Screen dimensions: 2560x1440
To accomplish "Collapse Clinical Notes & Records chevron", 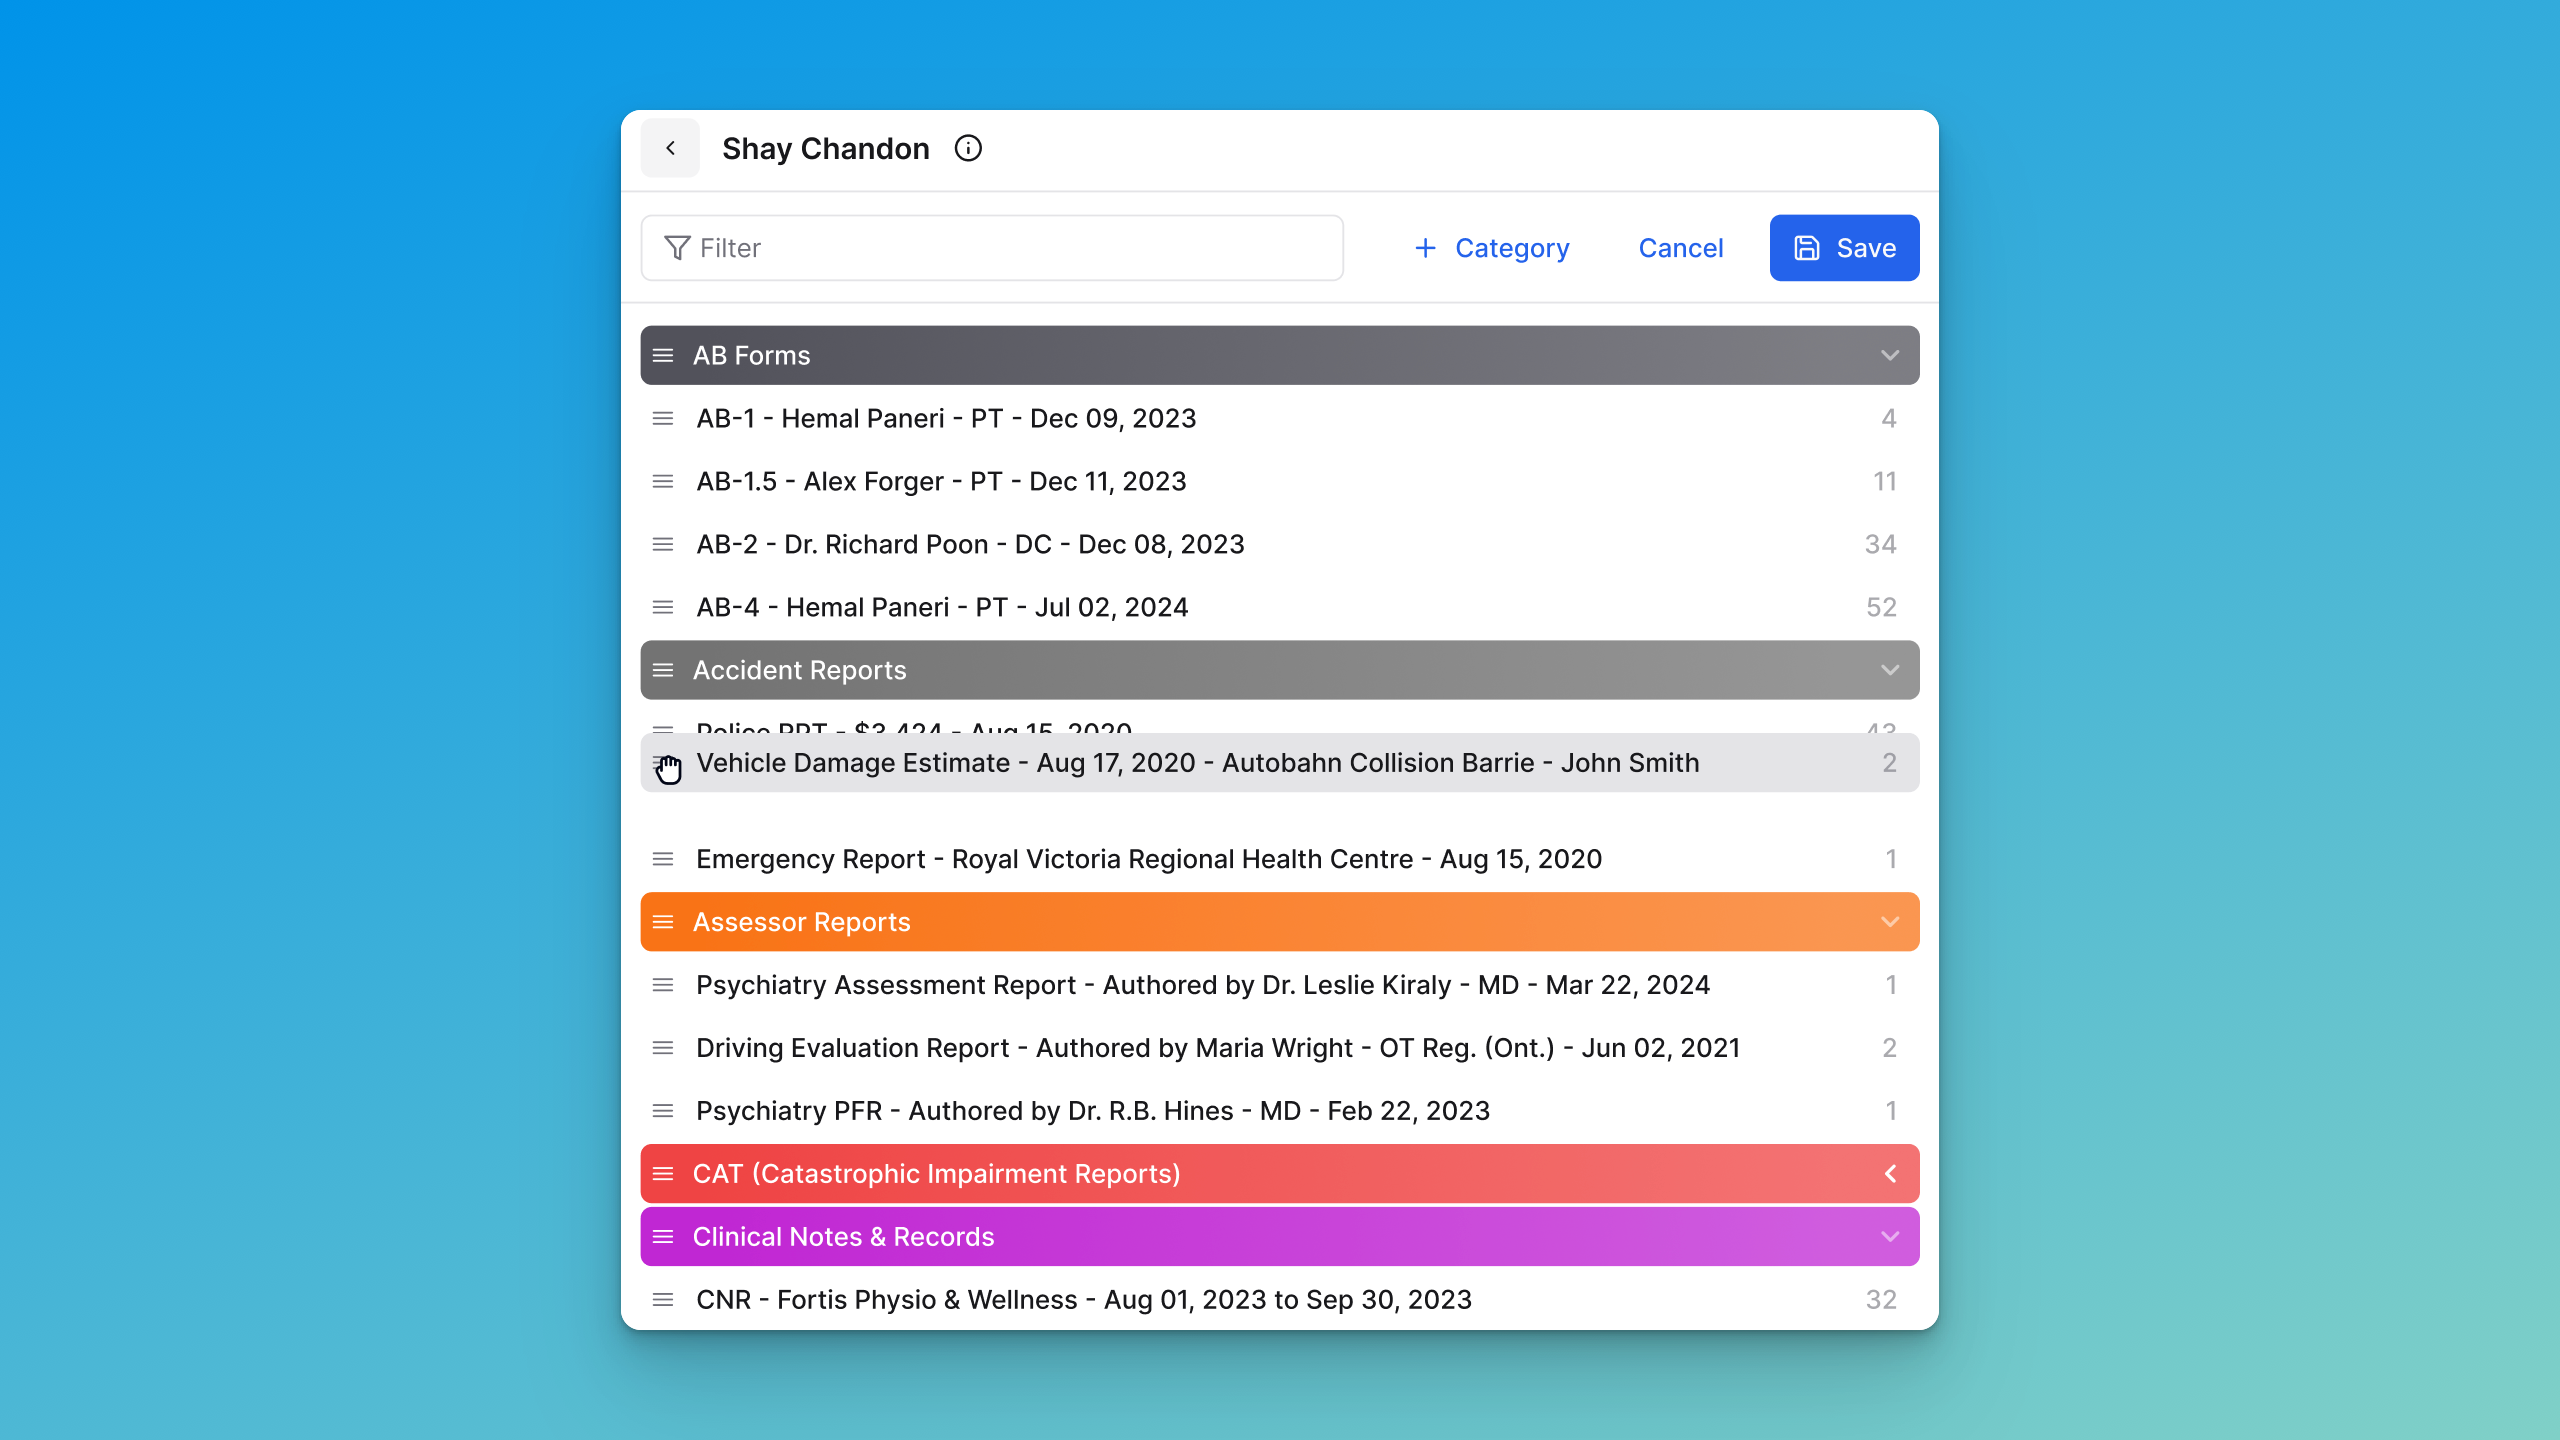I will pyautogui.click(x=1889, y=1237).
